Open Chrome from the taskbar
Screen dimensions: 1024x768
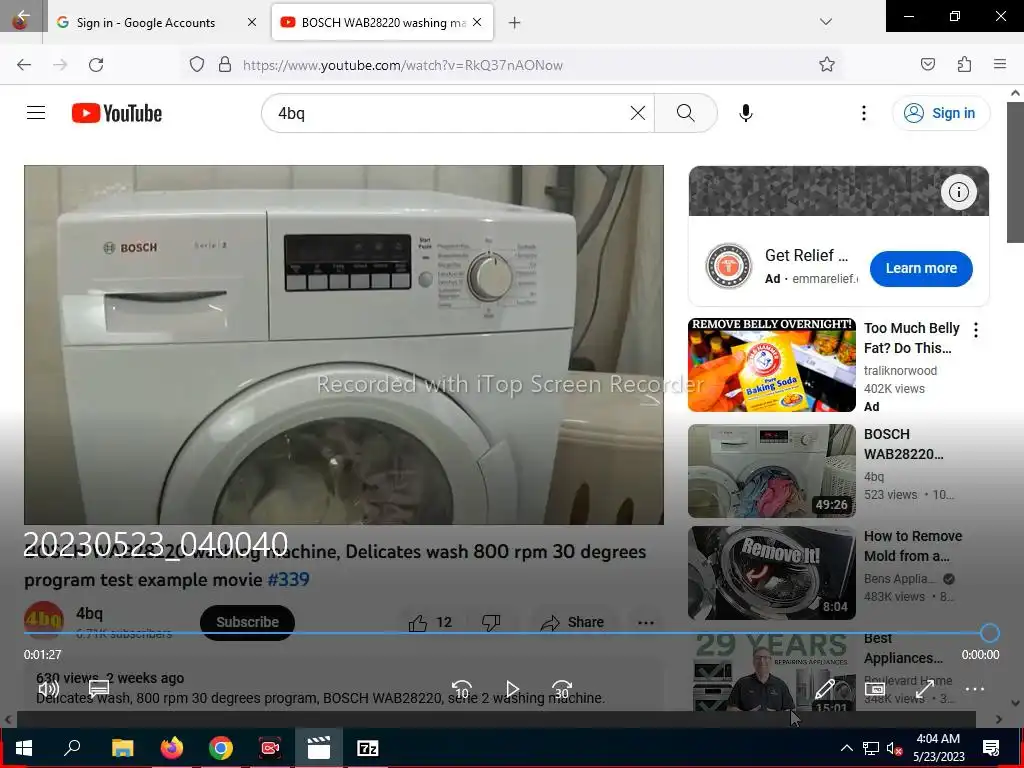221,748
